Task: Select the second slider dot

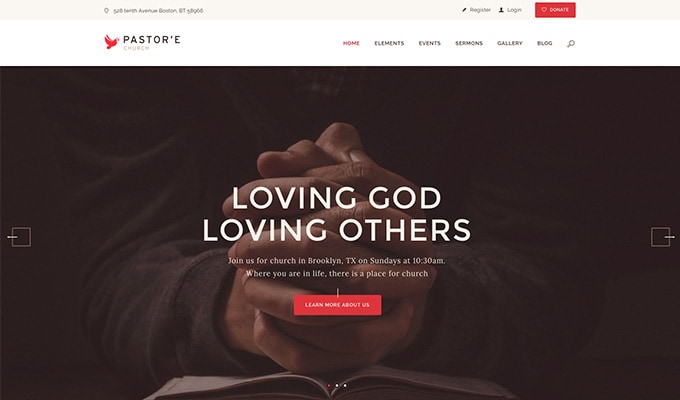Action: click(337, 385)
